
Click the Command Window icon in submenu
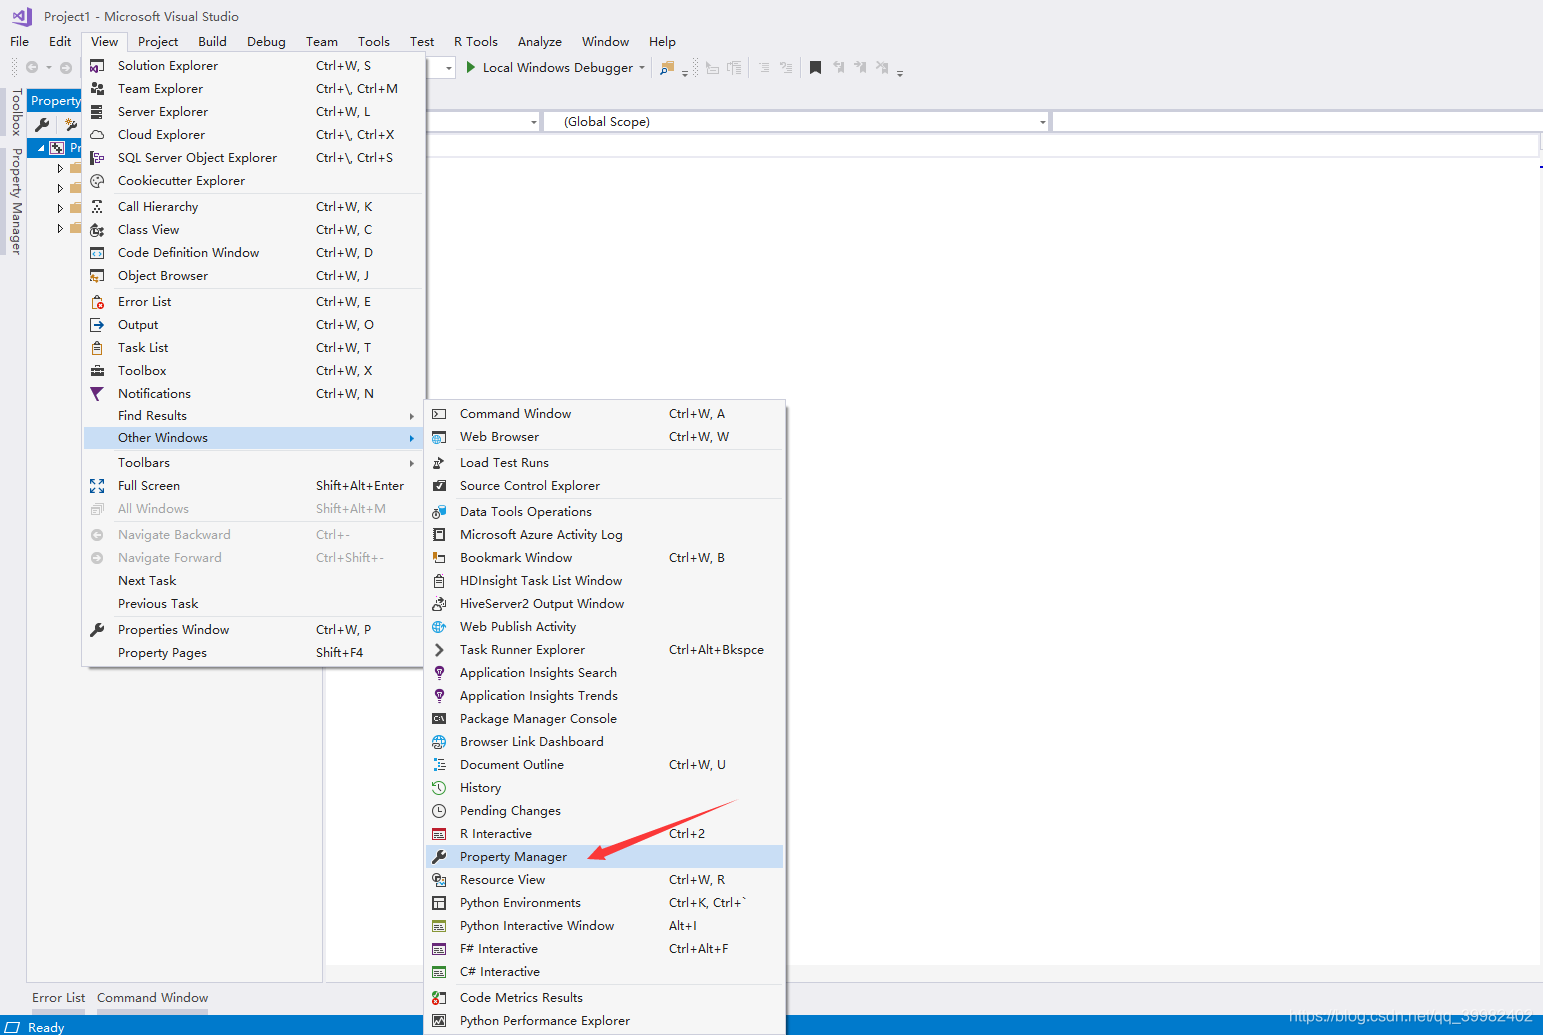pos(439,414)
